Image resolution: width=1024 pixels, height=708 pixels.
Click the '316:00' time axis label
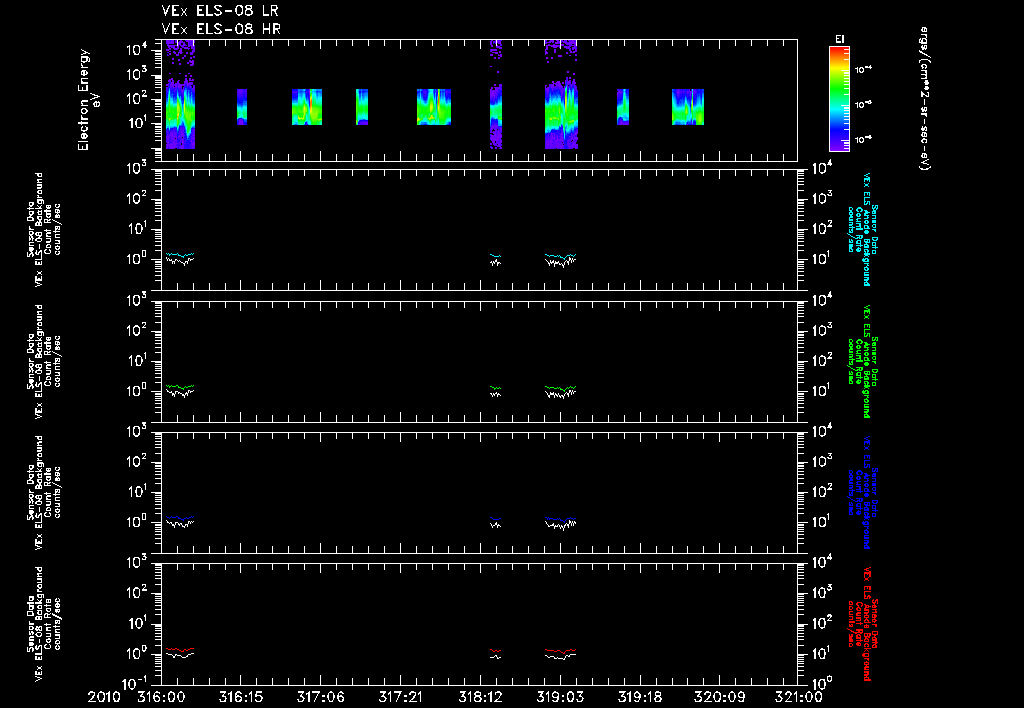pyautogui.click(x=161, y=698)
